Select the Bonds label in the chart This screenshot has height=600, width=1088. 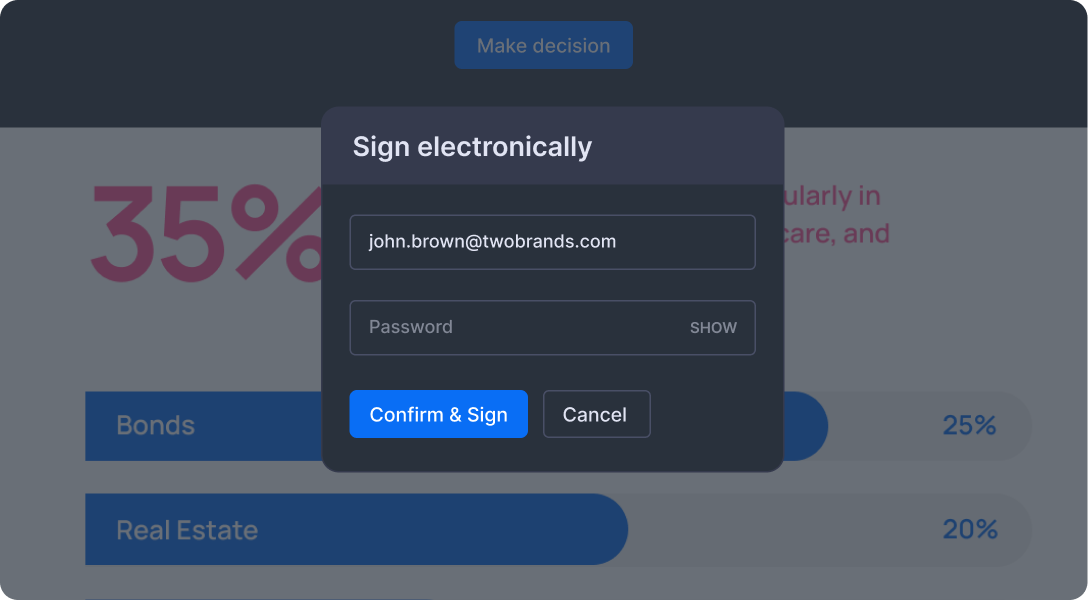[x=155, y=426]
